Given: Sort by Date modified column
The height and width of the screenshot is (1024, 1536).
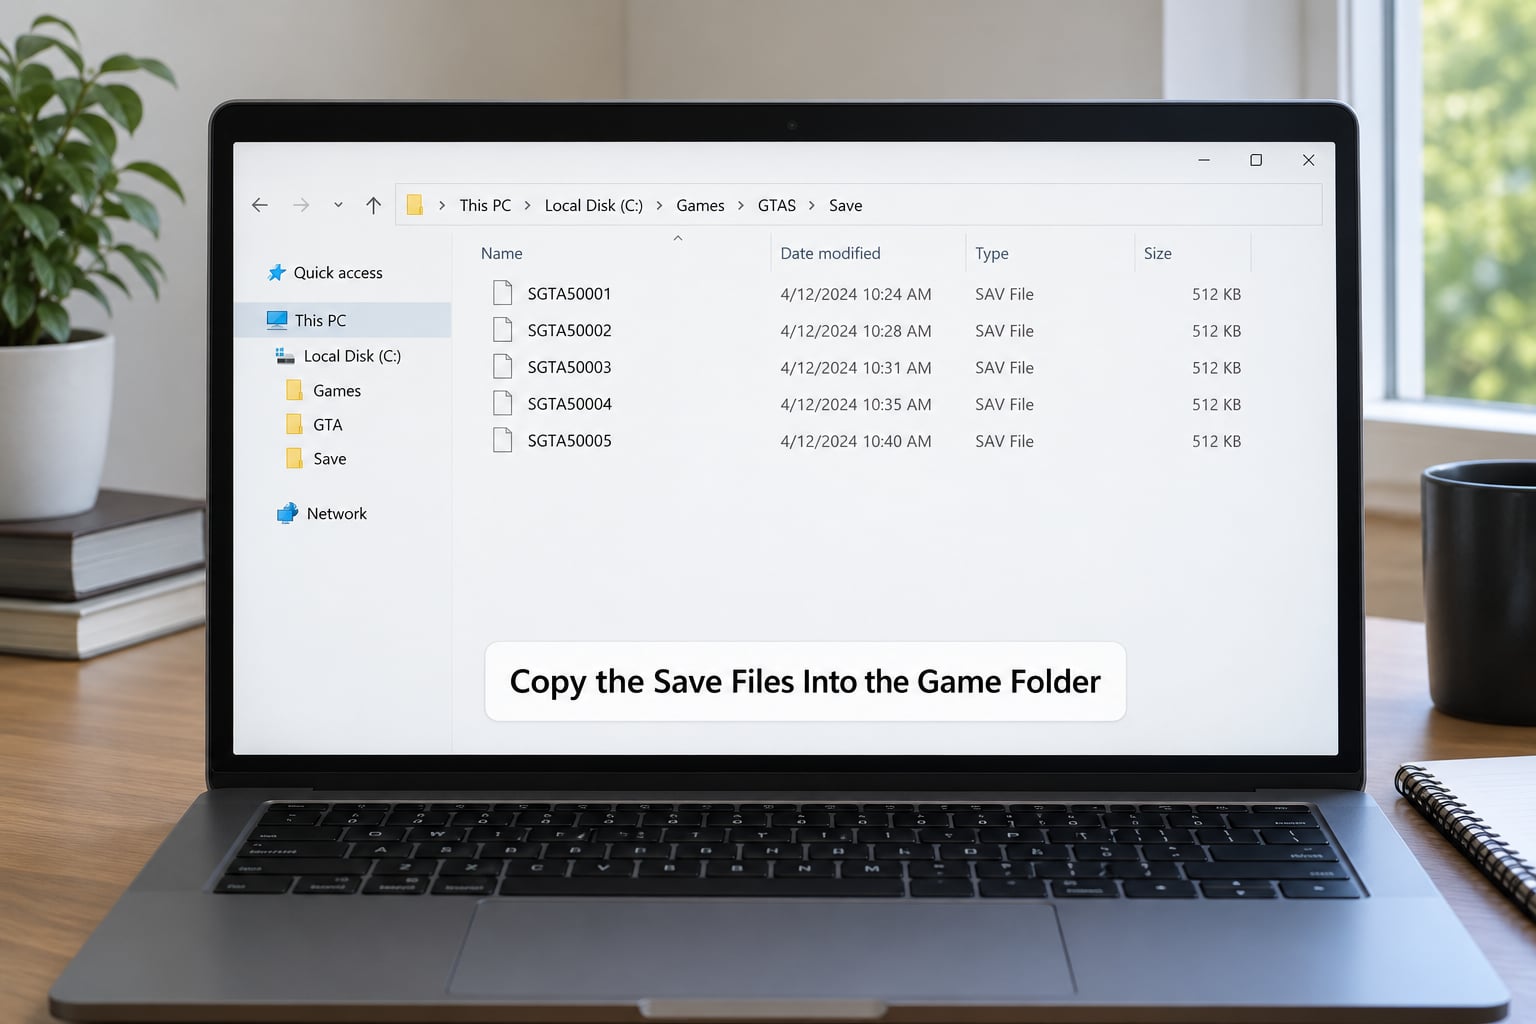Looking at the screenshot, I should (x=830, y=254).
